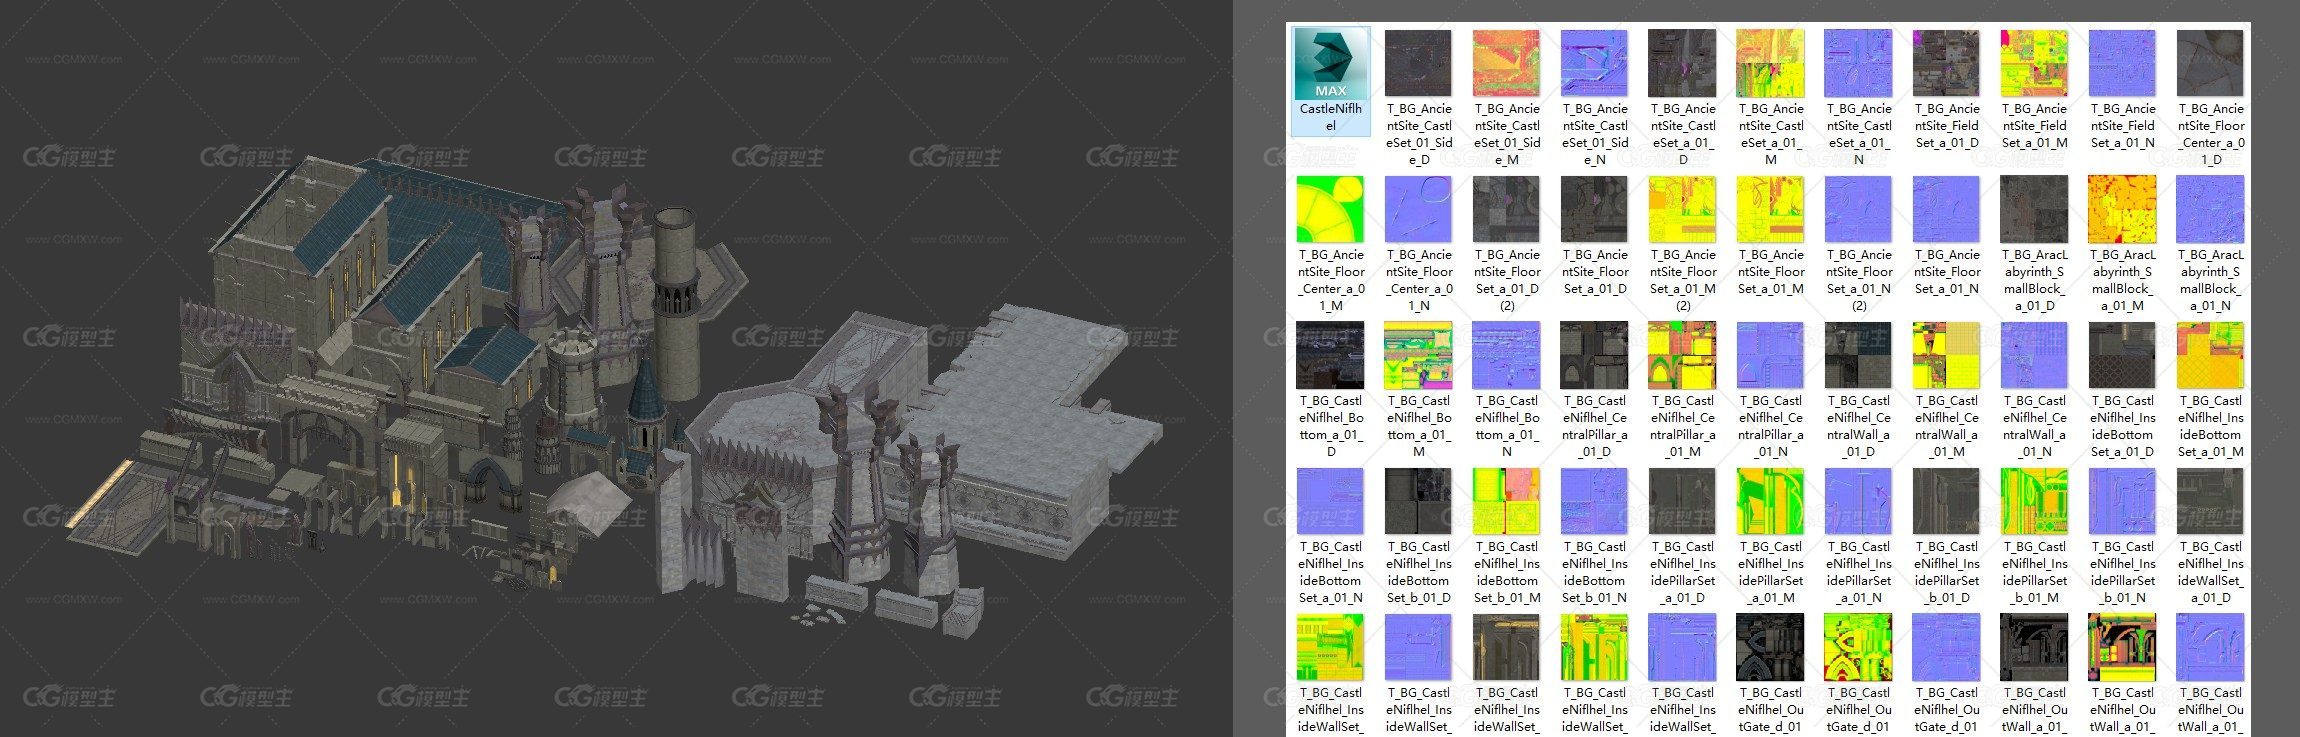Select the InsideBottomSet_a_01_N normal map
Image resolution: width=2300 pixels, height=737 pixels.
(1330, 502)
